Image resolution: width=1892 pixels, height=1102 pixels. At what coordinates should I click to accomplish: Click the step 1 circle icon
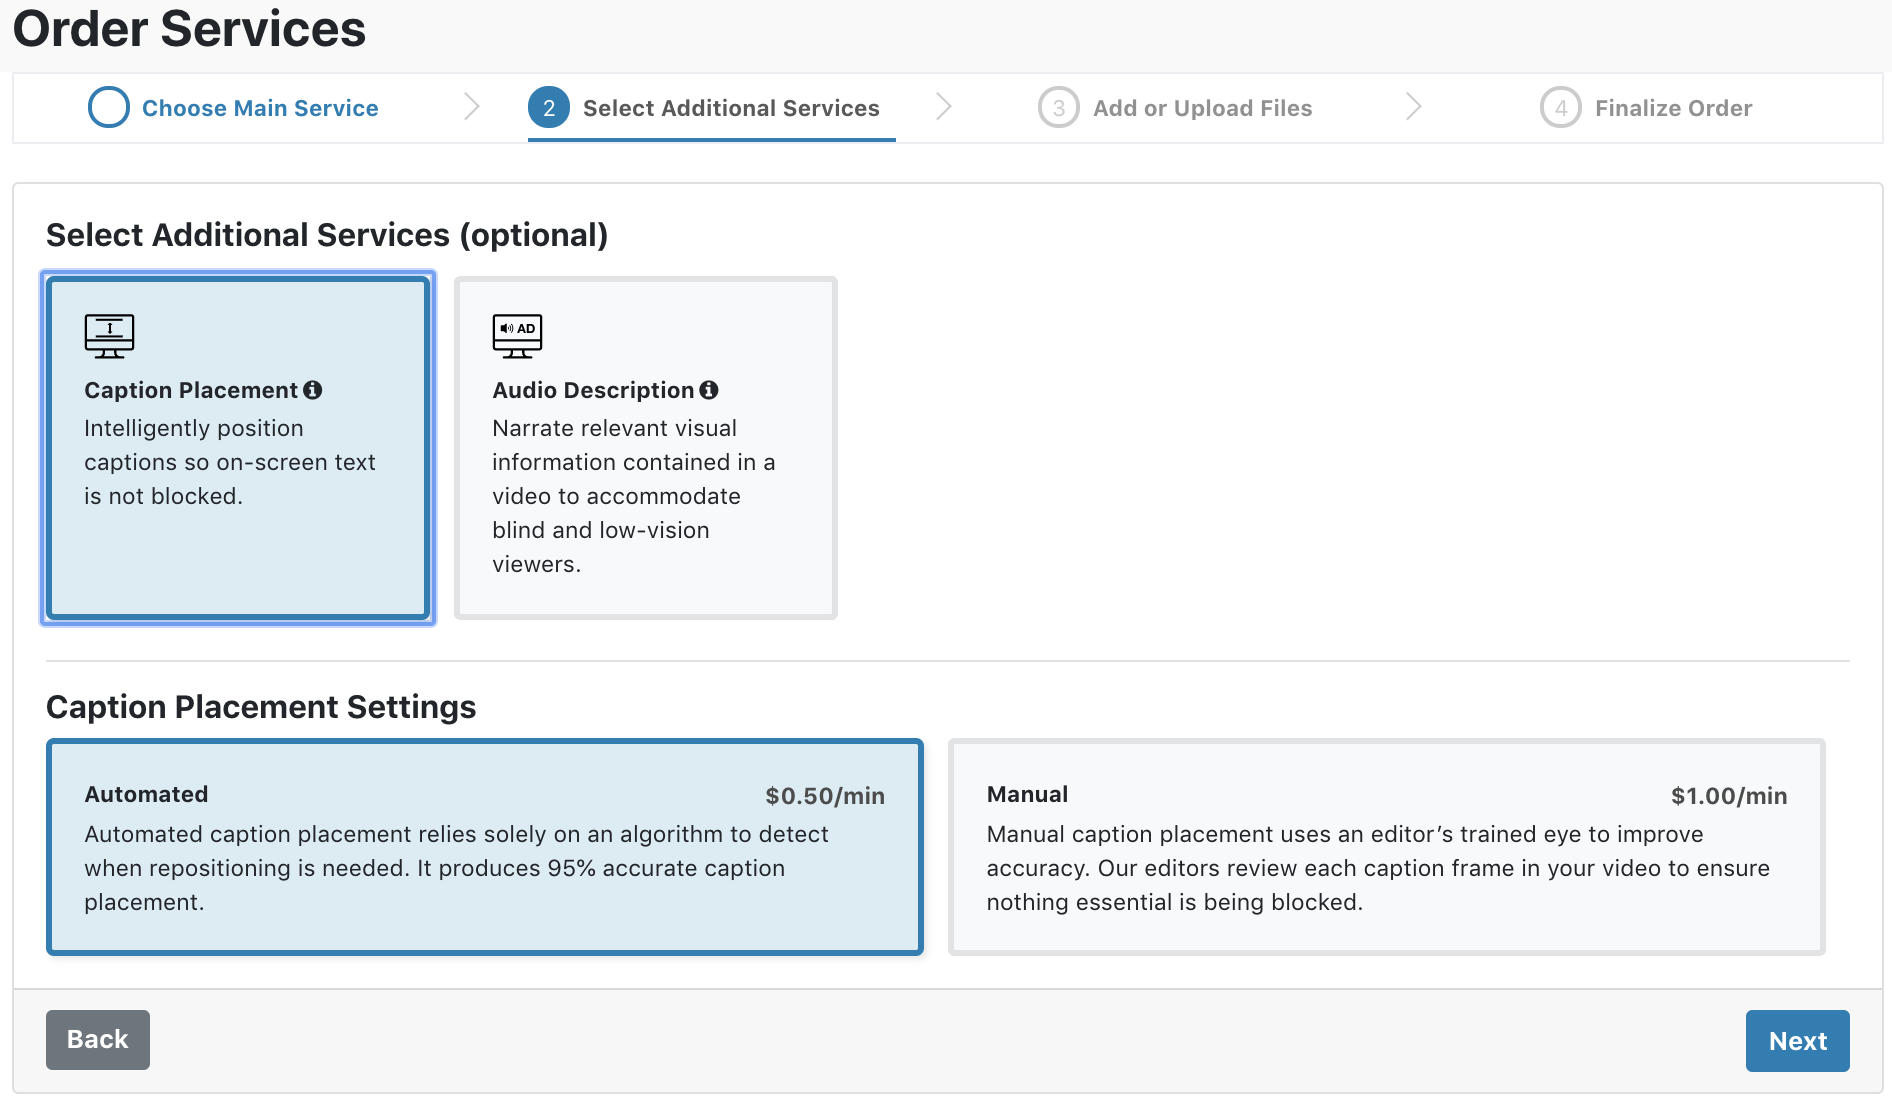(109, 107)
